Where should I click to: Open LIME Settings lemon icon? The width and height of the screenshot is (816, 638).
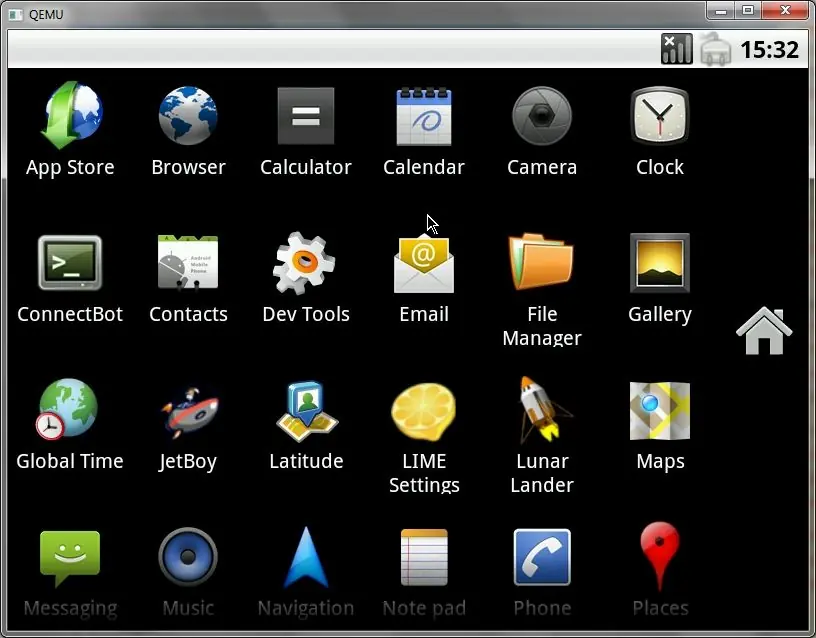pos(424,413)
